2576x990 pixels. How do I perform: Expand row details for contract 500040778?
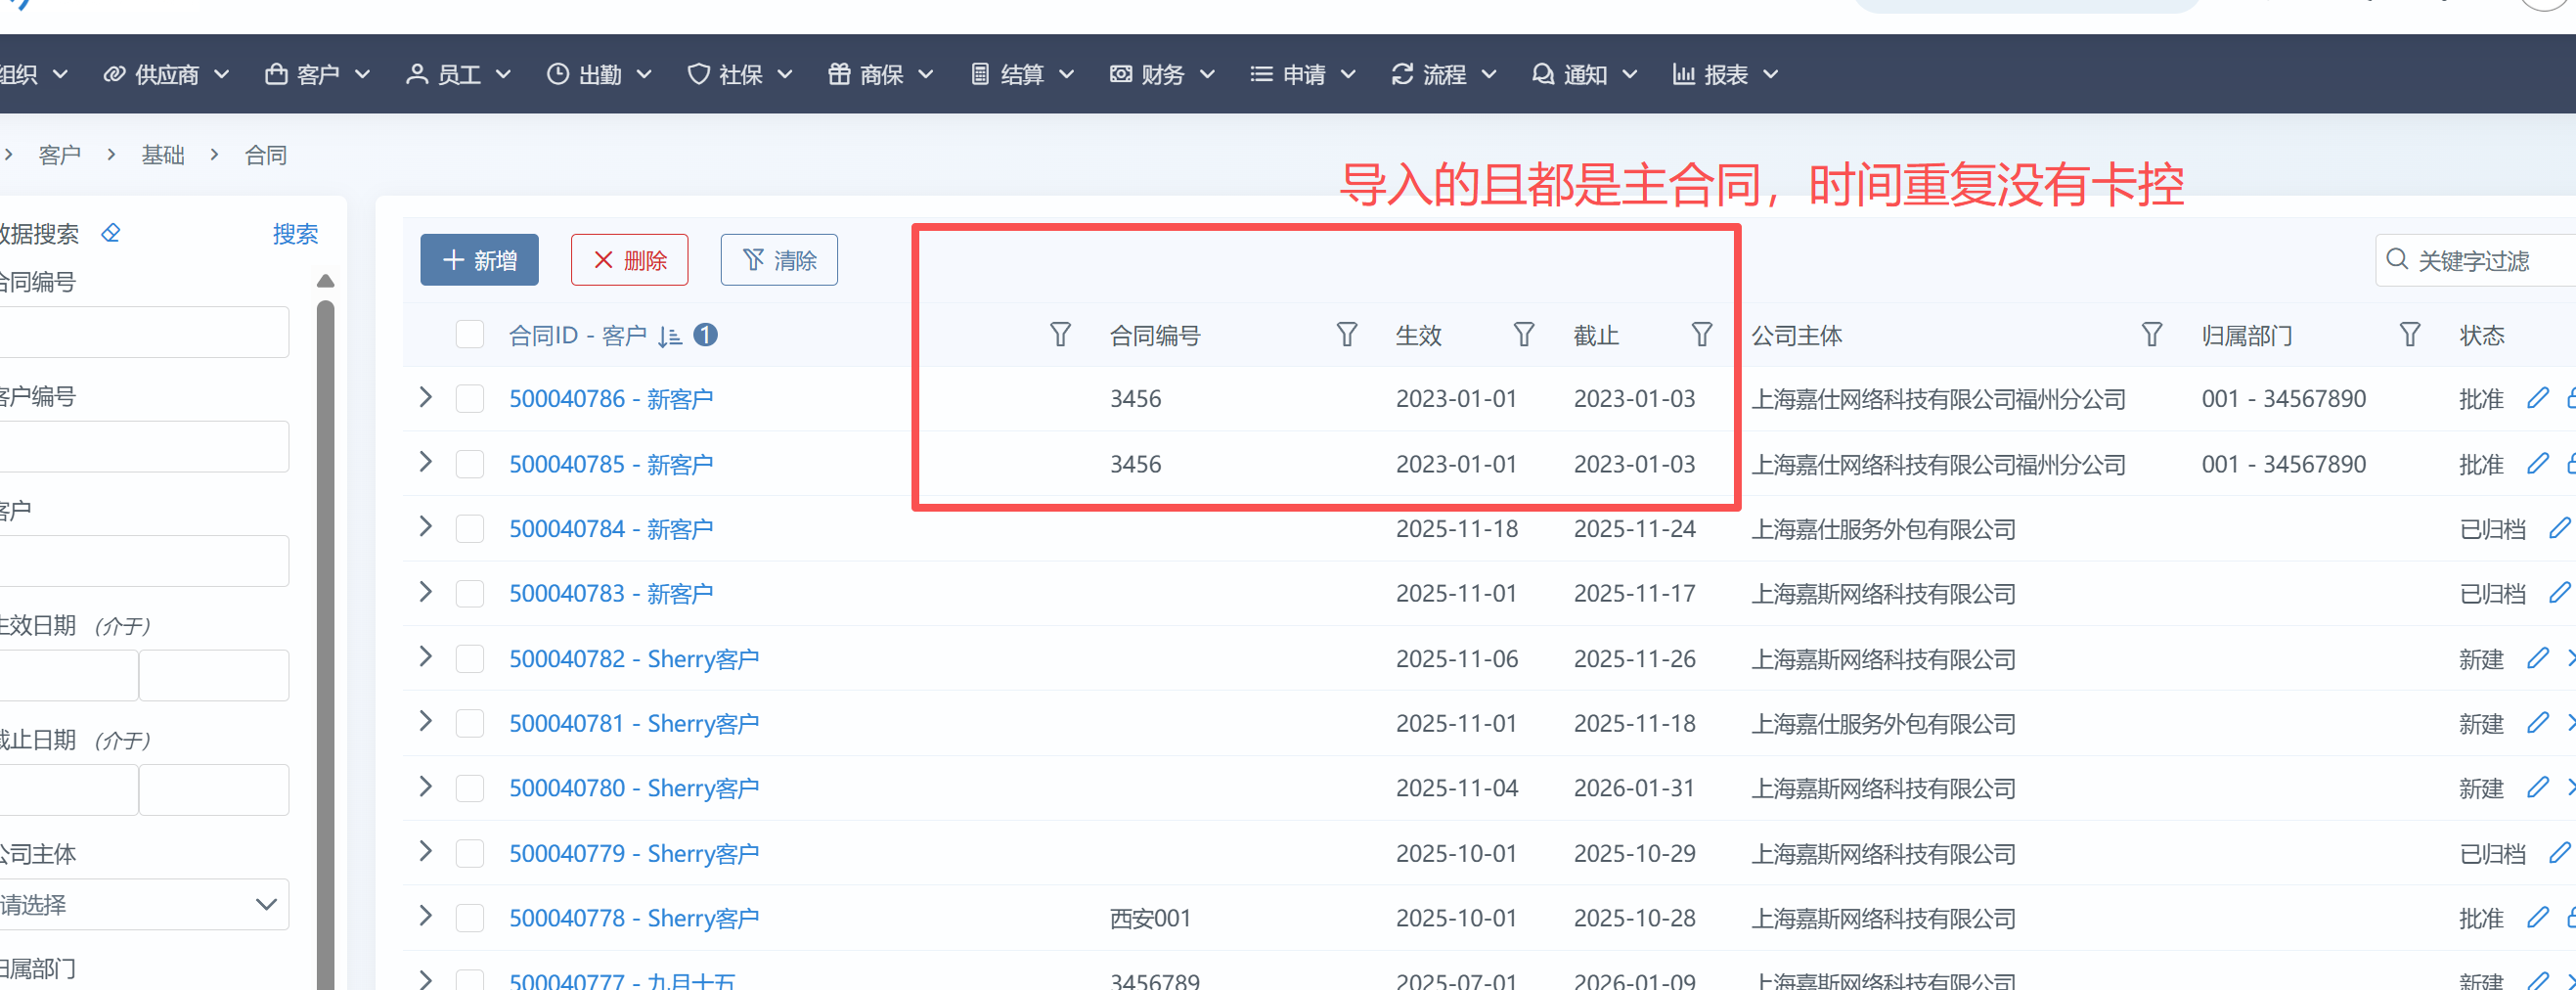coord(426,916)
